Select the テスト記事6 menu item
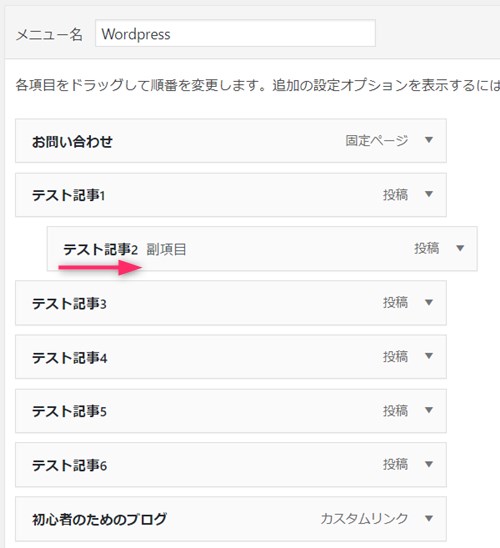Viewport: 500px width, 548px height. 231,464
